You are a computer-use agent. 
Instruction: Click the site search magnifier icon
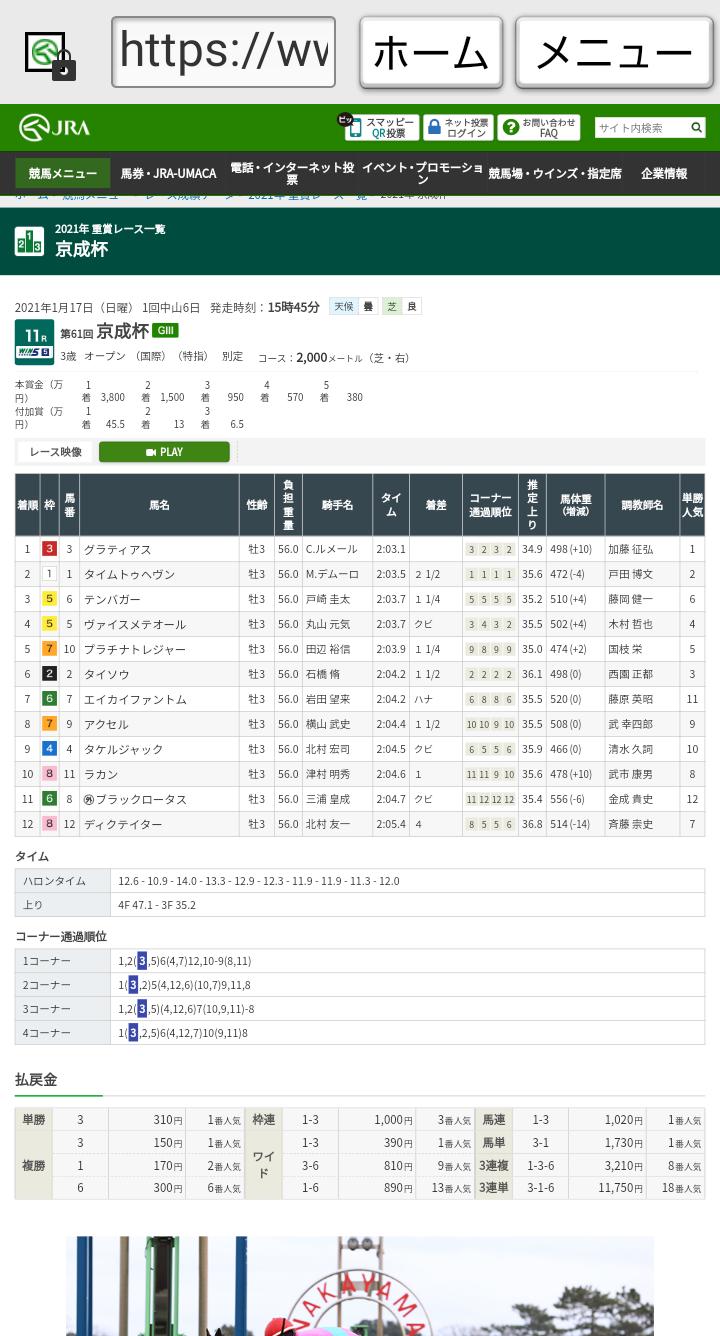(696, 127)
